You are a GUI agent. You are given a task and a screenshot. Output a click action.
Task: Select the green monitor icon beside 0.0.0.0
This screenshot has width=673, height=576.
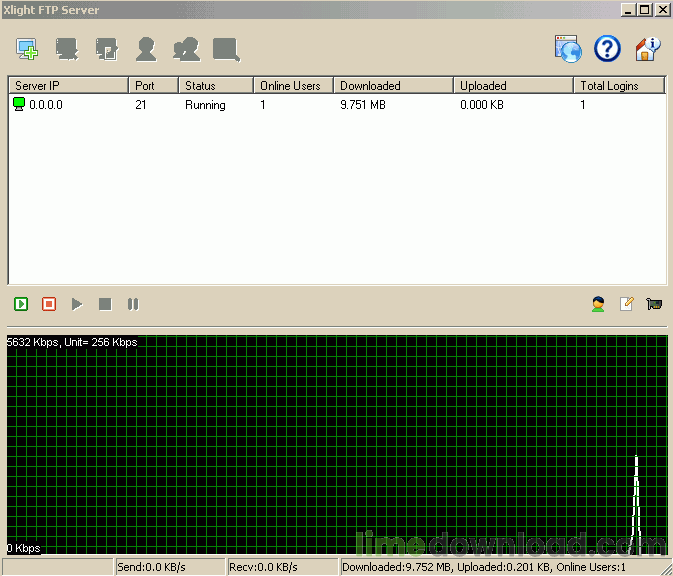tap(19, 104)
